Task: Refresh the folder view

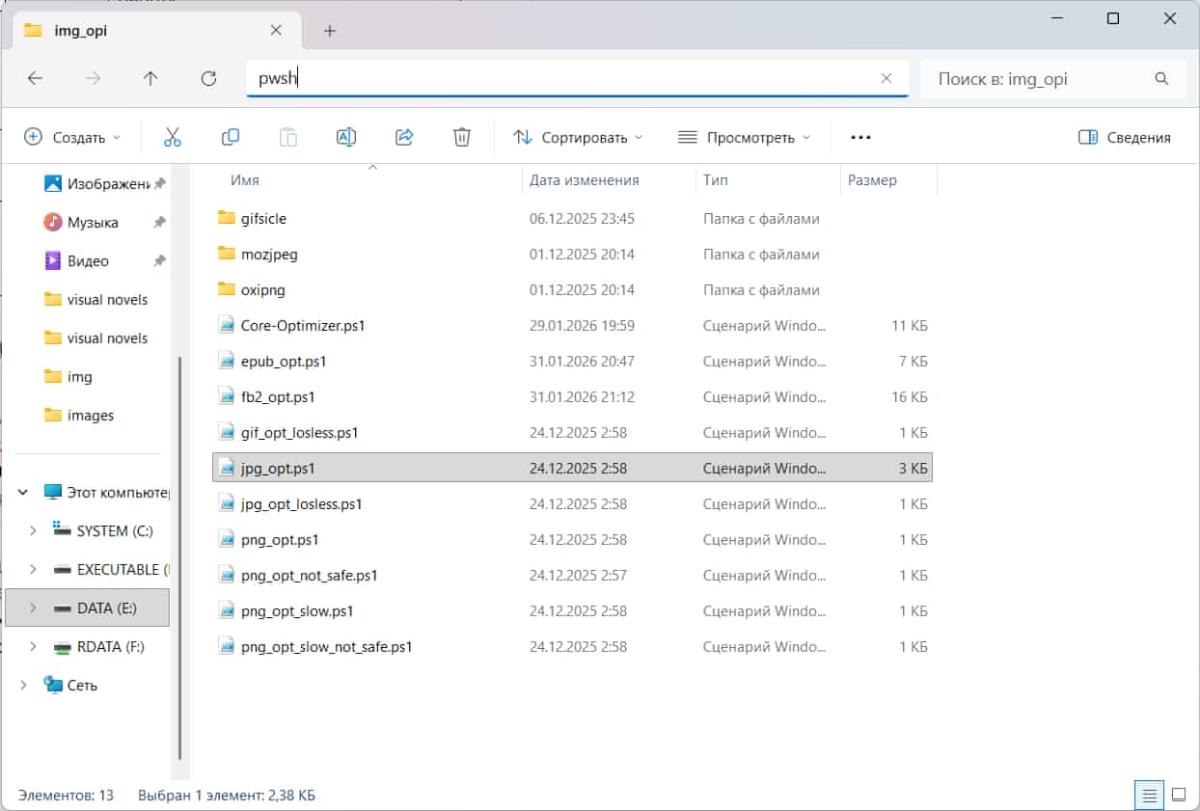Action: [x=209, y=78]
